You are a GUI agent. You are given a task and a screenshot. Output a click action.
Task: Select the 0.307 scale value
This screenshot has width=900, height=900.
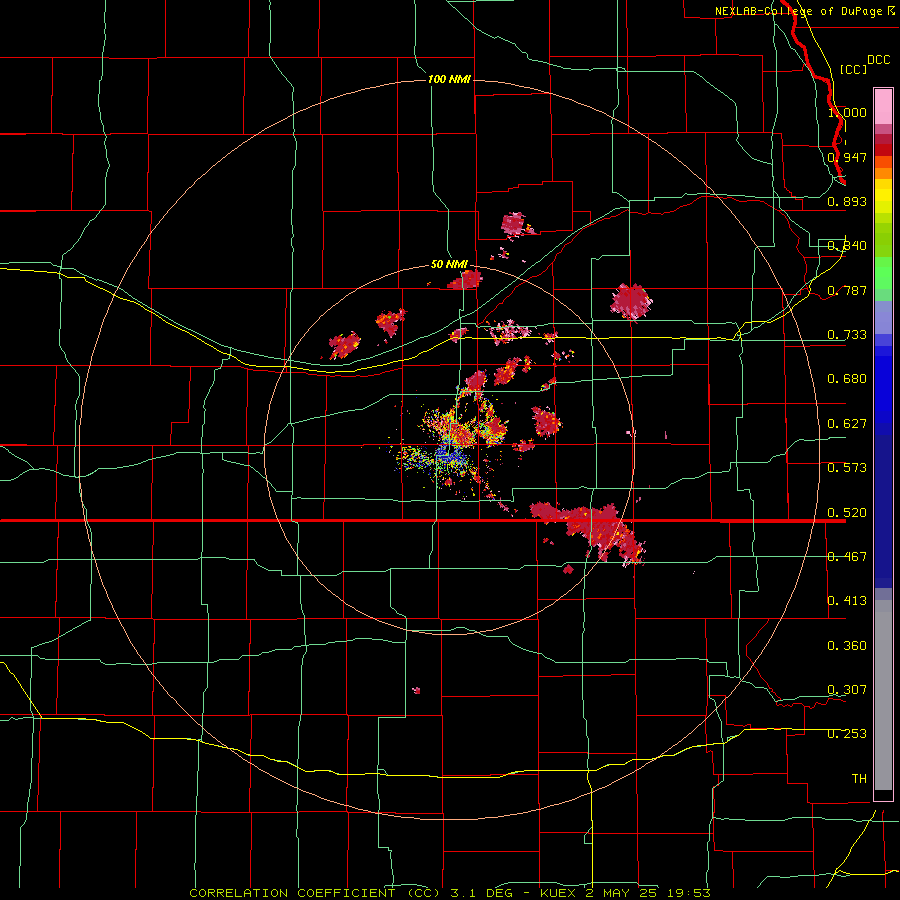847,690
